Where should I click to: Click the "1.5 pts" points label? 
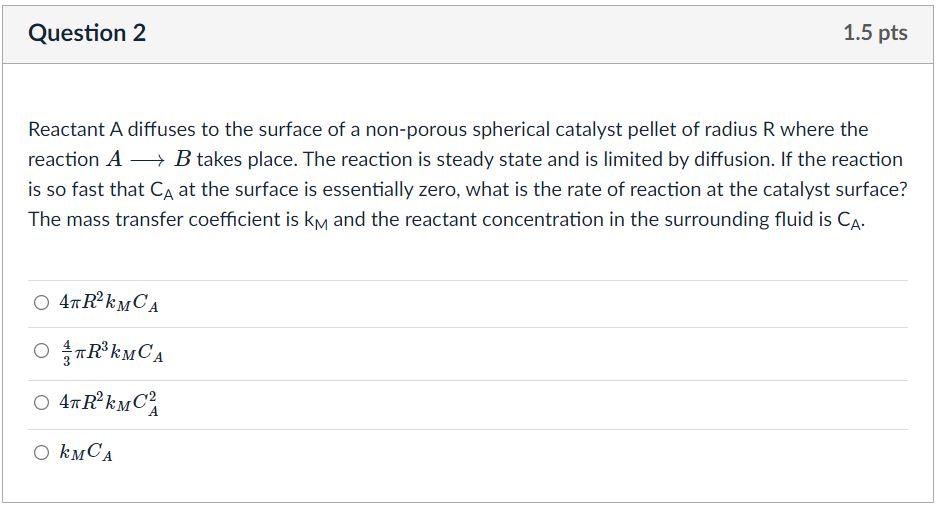(x=875, y=33)
